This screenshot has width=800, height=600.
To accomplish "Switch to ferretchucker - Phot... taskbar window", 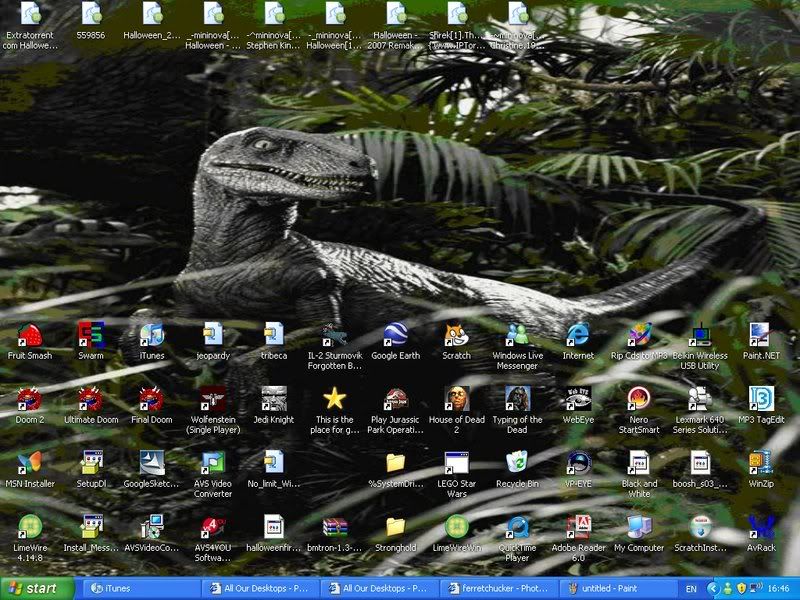I will (499, 588).
